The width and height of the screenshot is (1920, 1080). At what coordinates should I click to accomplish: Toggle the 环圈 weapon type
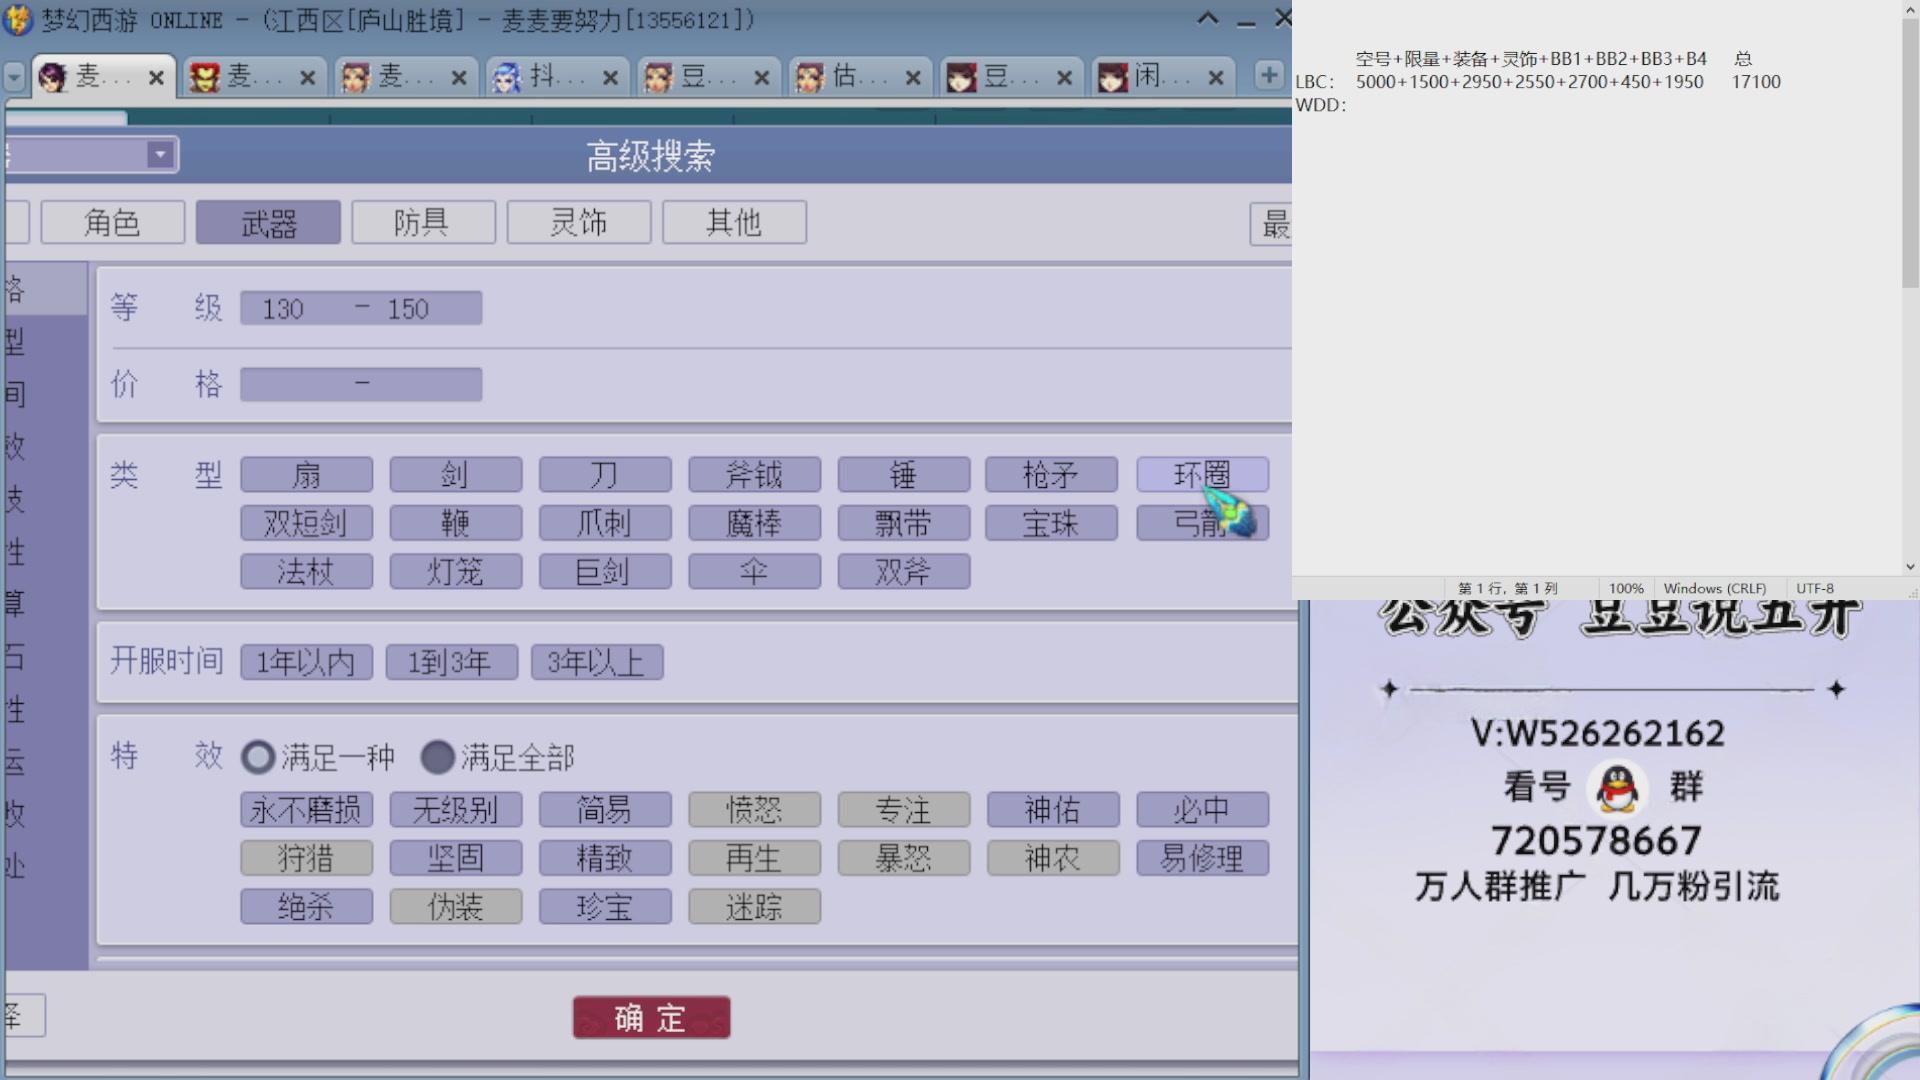[x=1202, y=475]
